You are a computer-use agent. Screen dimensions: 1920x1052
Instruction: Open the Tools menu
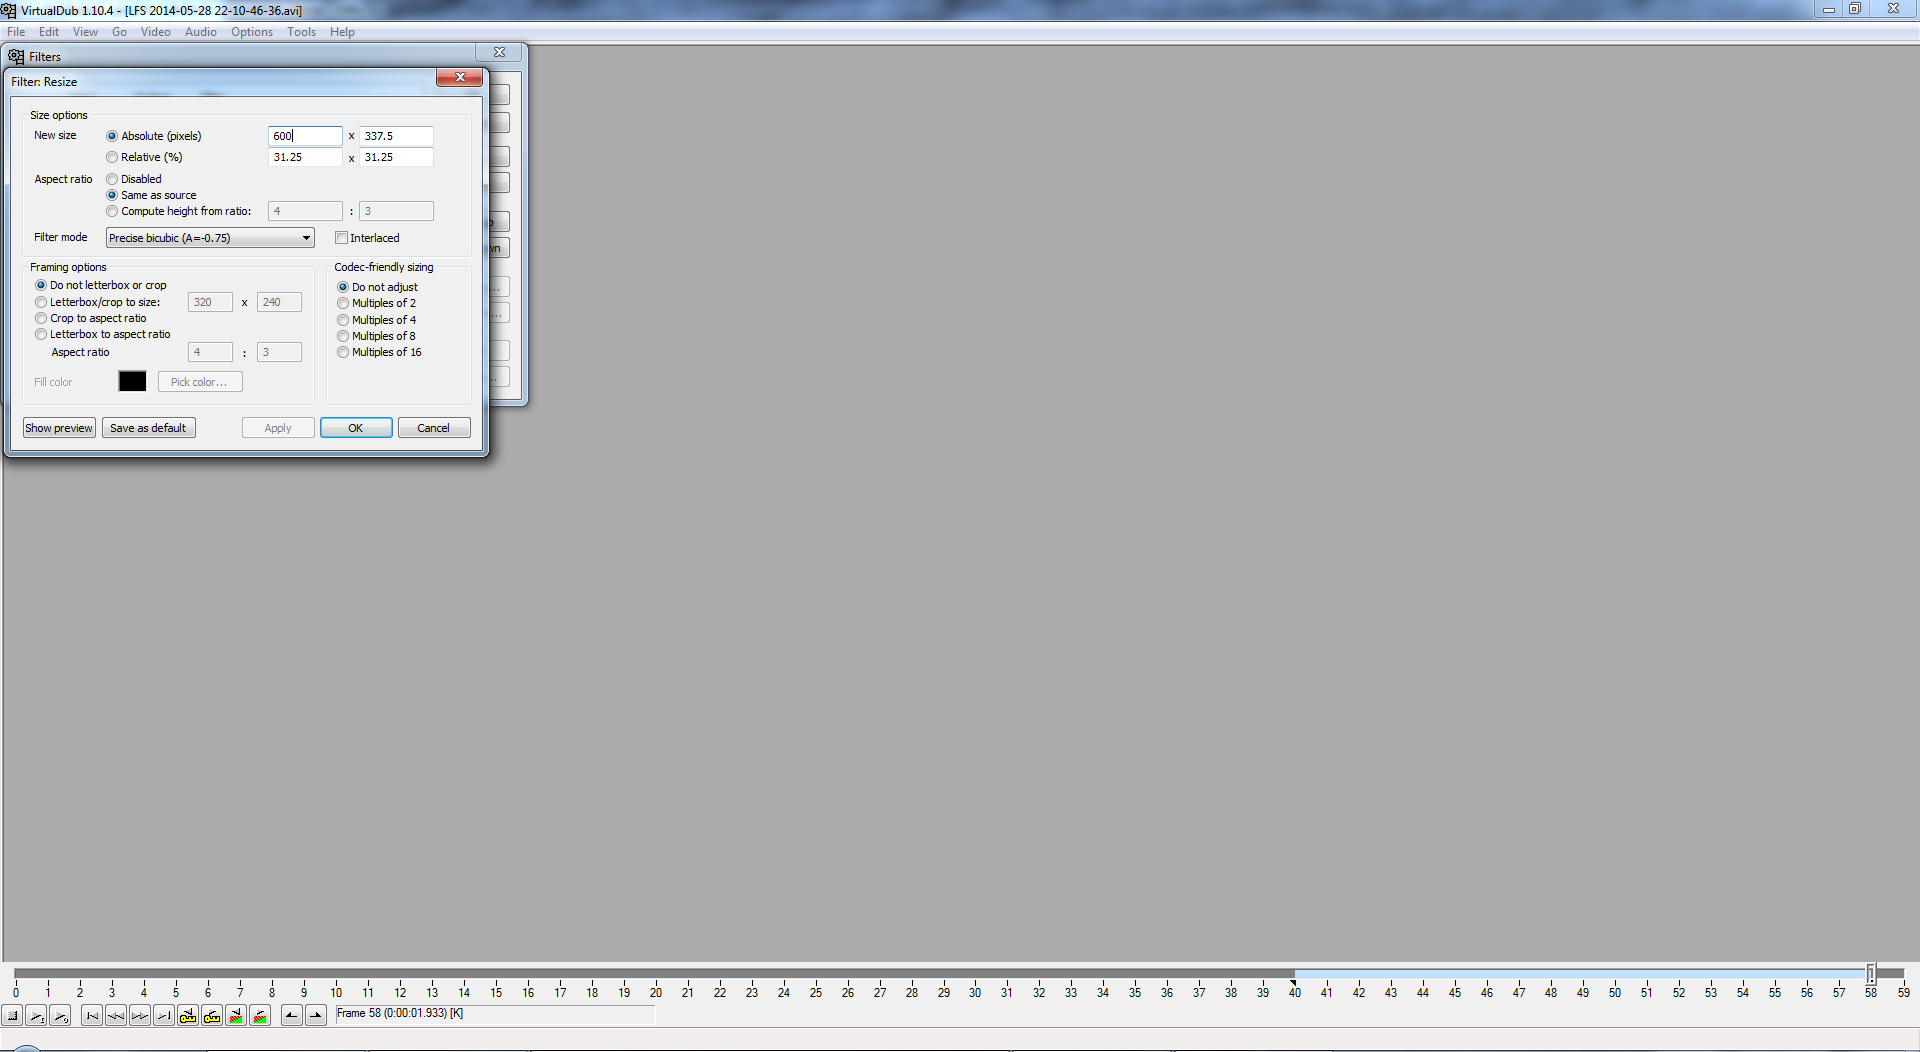pos(301,32)
